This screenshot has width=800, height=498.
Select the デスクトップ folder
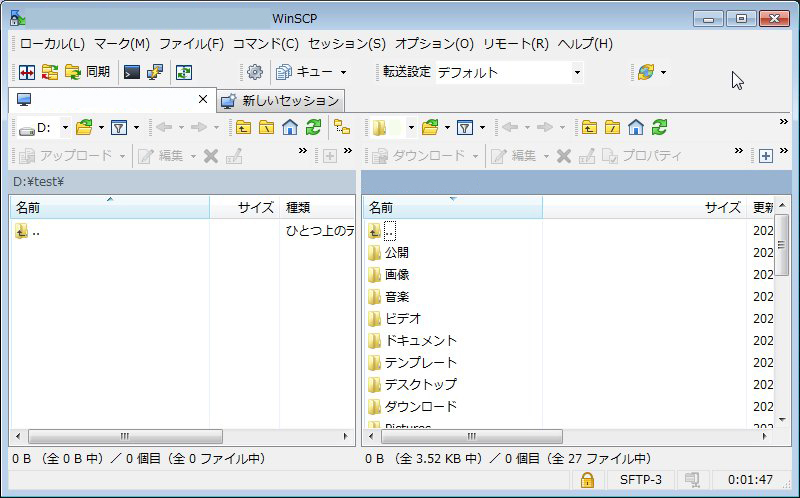(421, 384)
